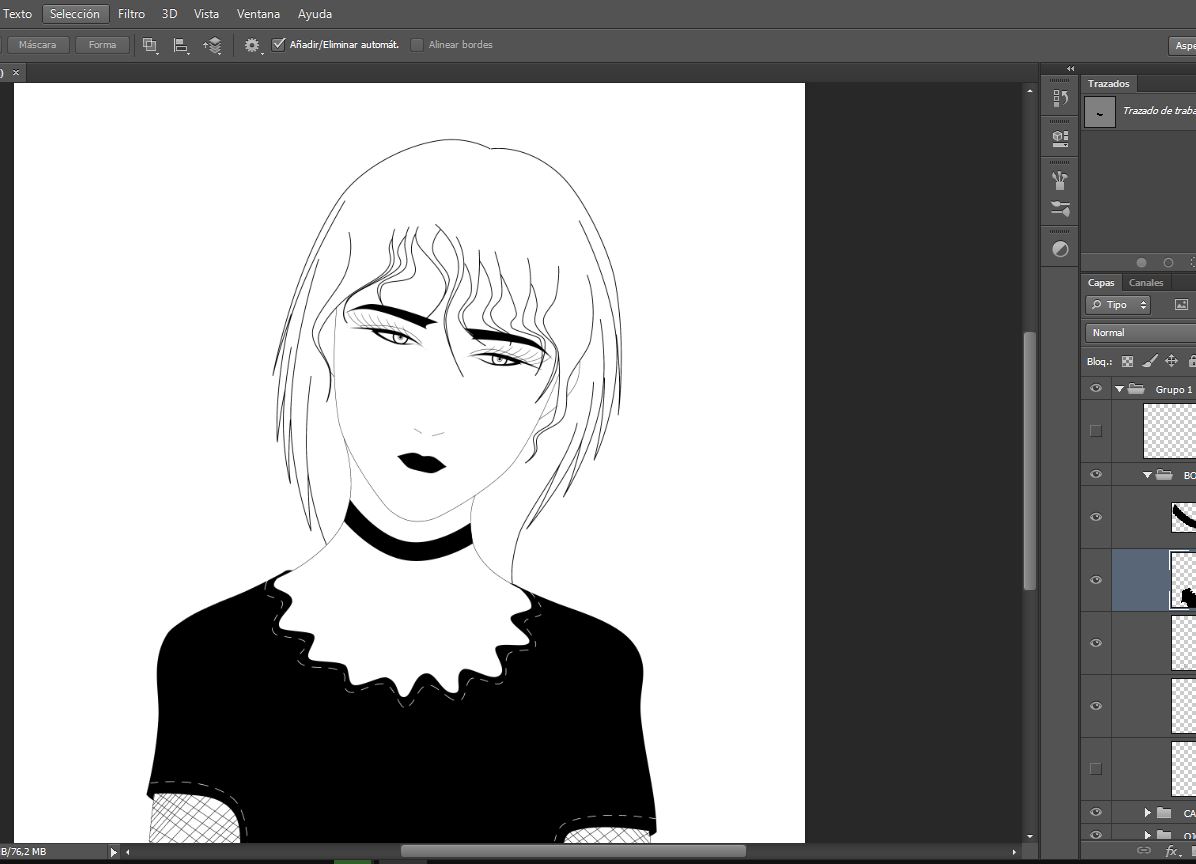Hide the layer with black arc thumbnail

point(1096,517)
